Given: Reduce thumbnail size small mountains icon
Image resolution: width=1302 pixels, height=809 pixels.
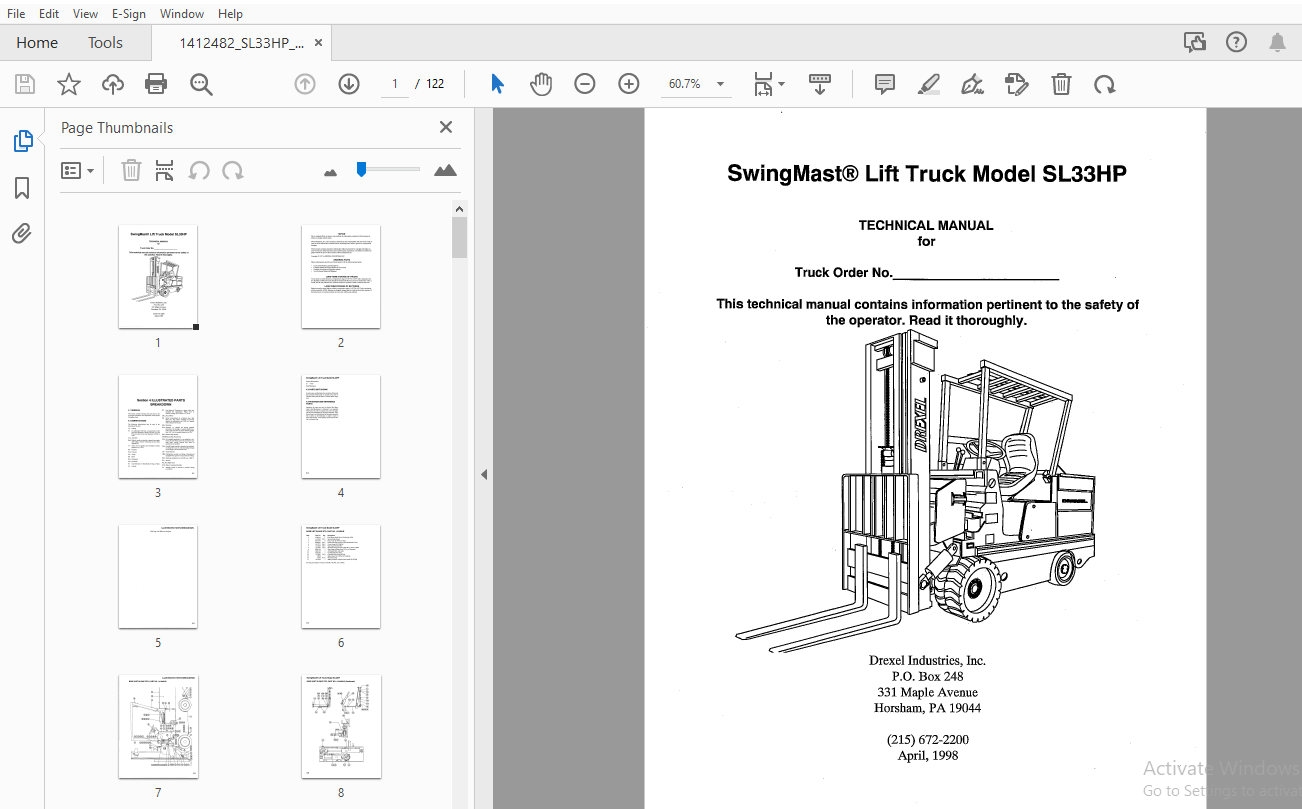Looking at the screenshot, I should click(331, 172).
